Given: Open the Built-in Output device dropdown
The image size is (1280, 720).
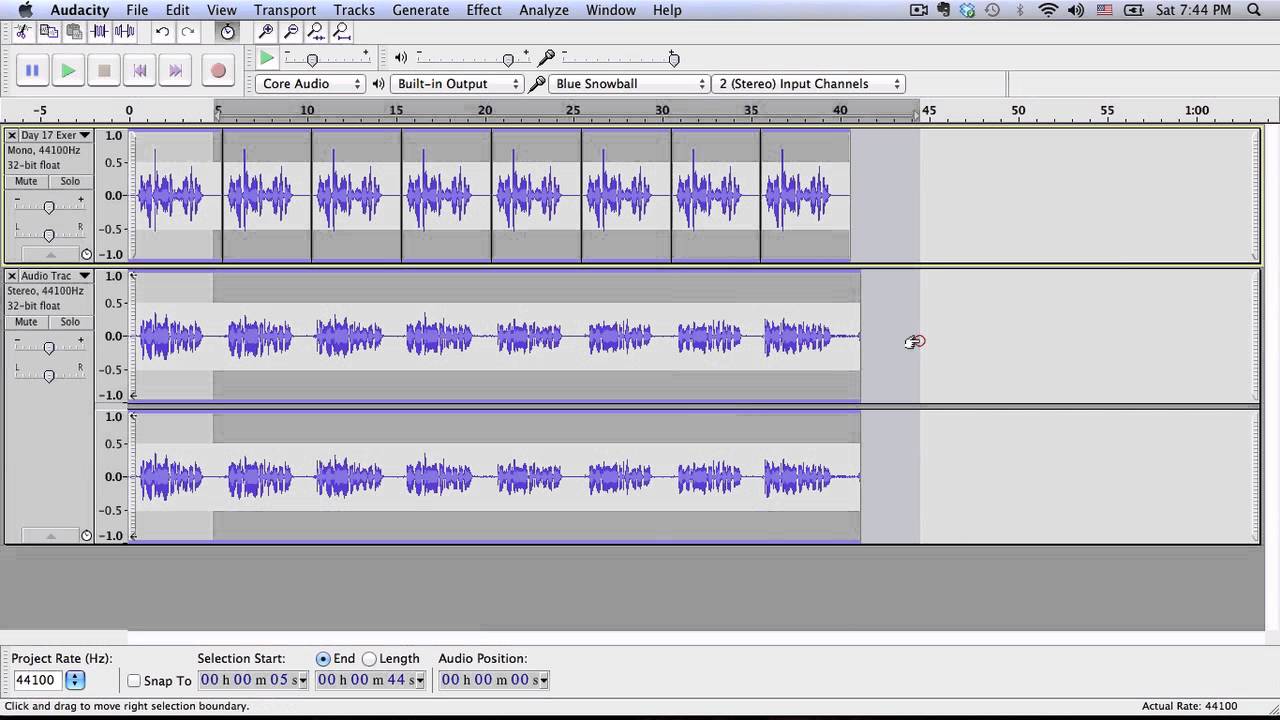Looking at the screenshot, I should (x=457, y=84).
